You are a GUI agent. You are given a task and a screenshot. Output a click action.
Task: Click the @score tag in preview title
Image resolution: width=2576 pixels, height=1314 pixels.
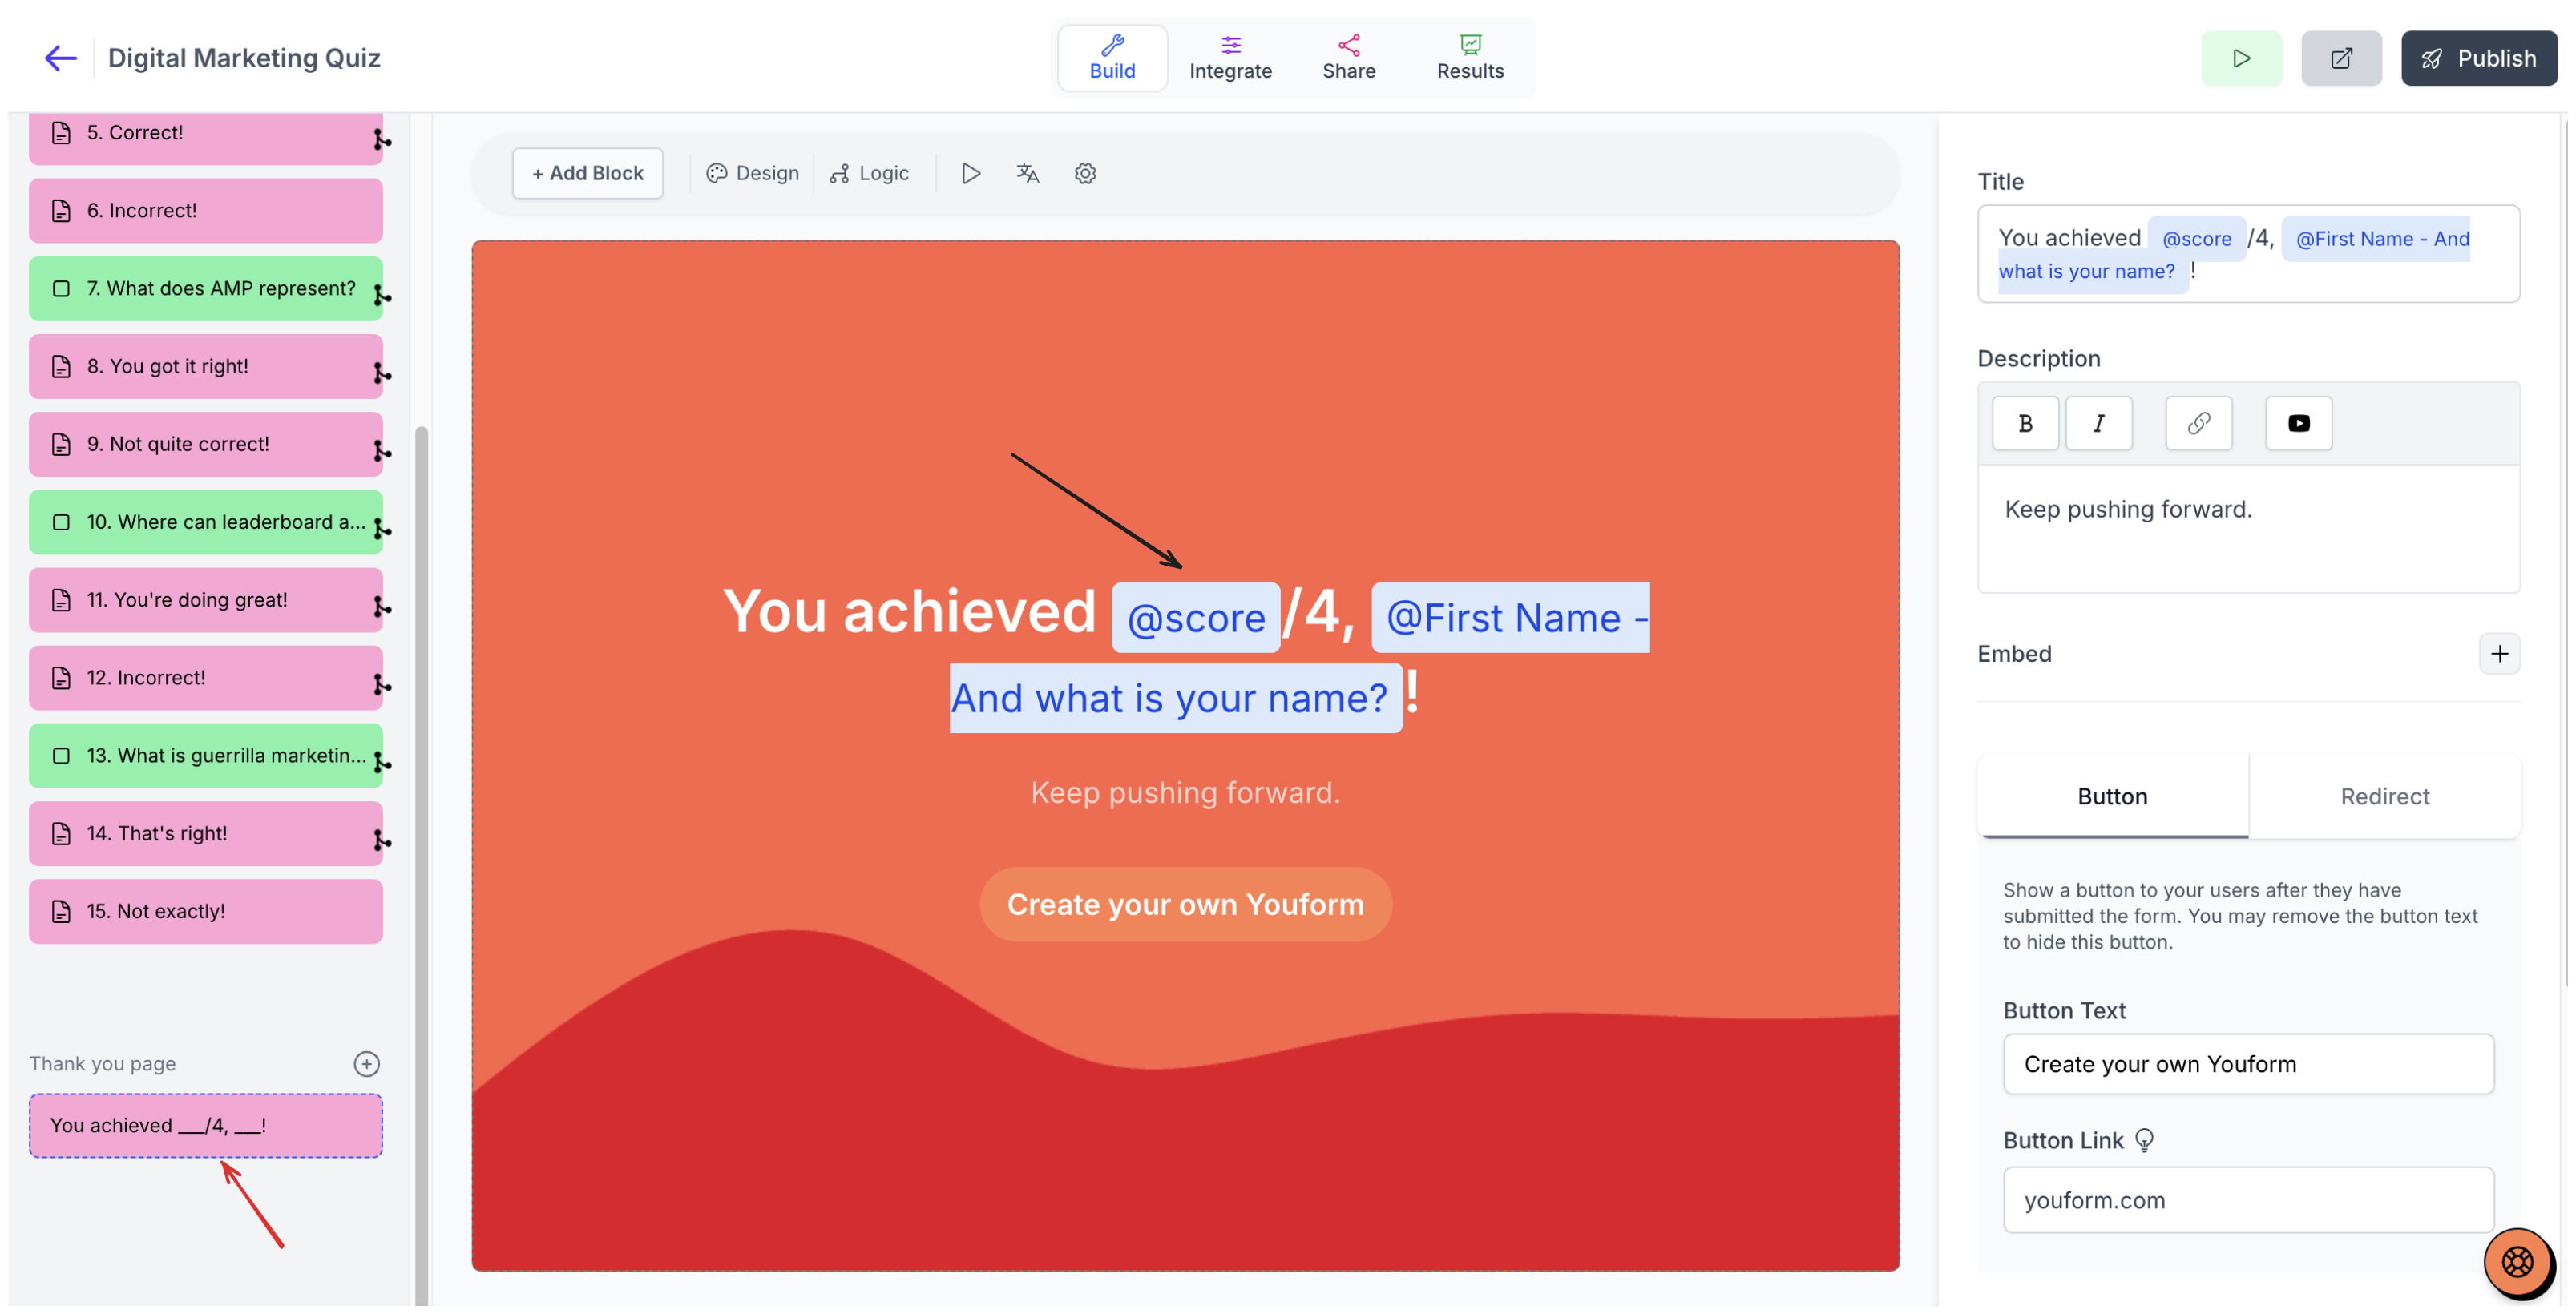point(1195,618)
